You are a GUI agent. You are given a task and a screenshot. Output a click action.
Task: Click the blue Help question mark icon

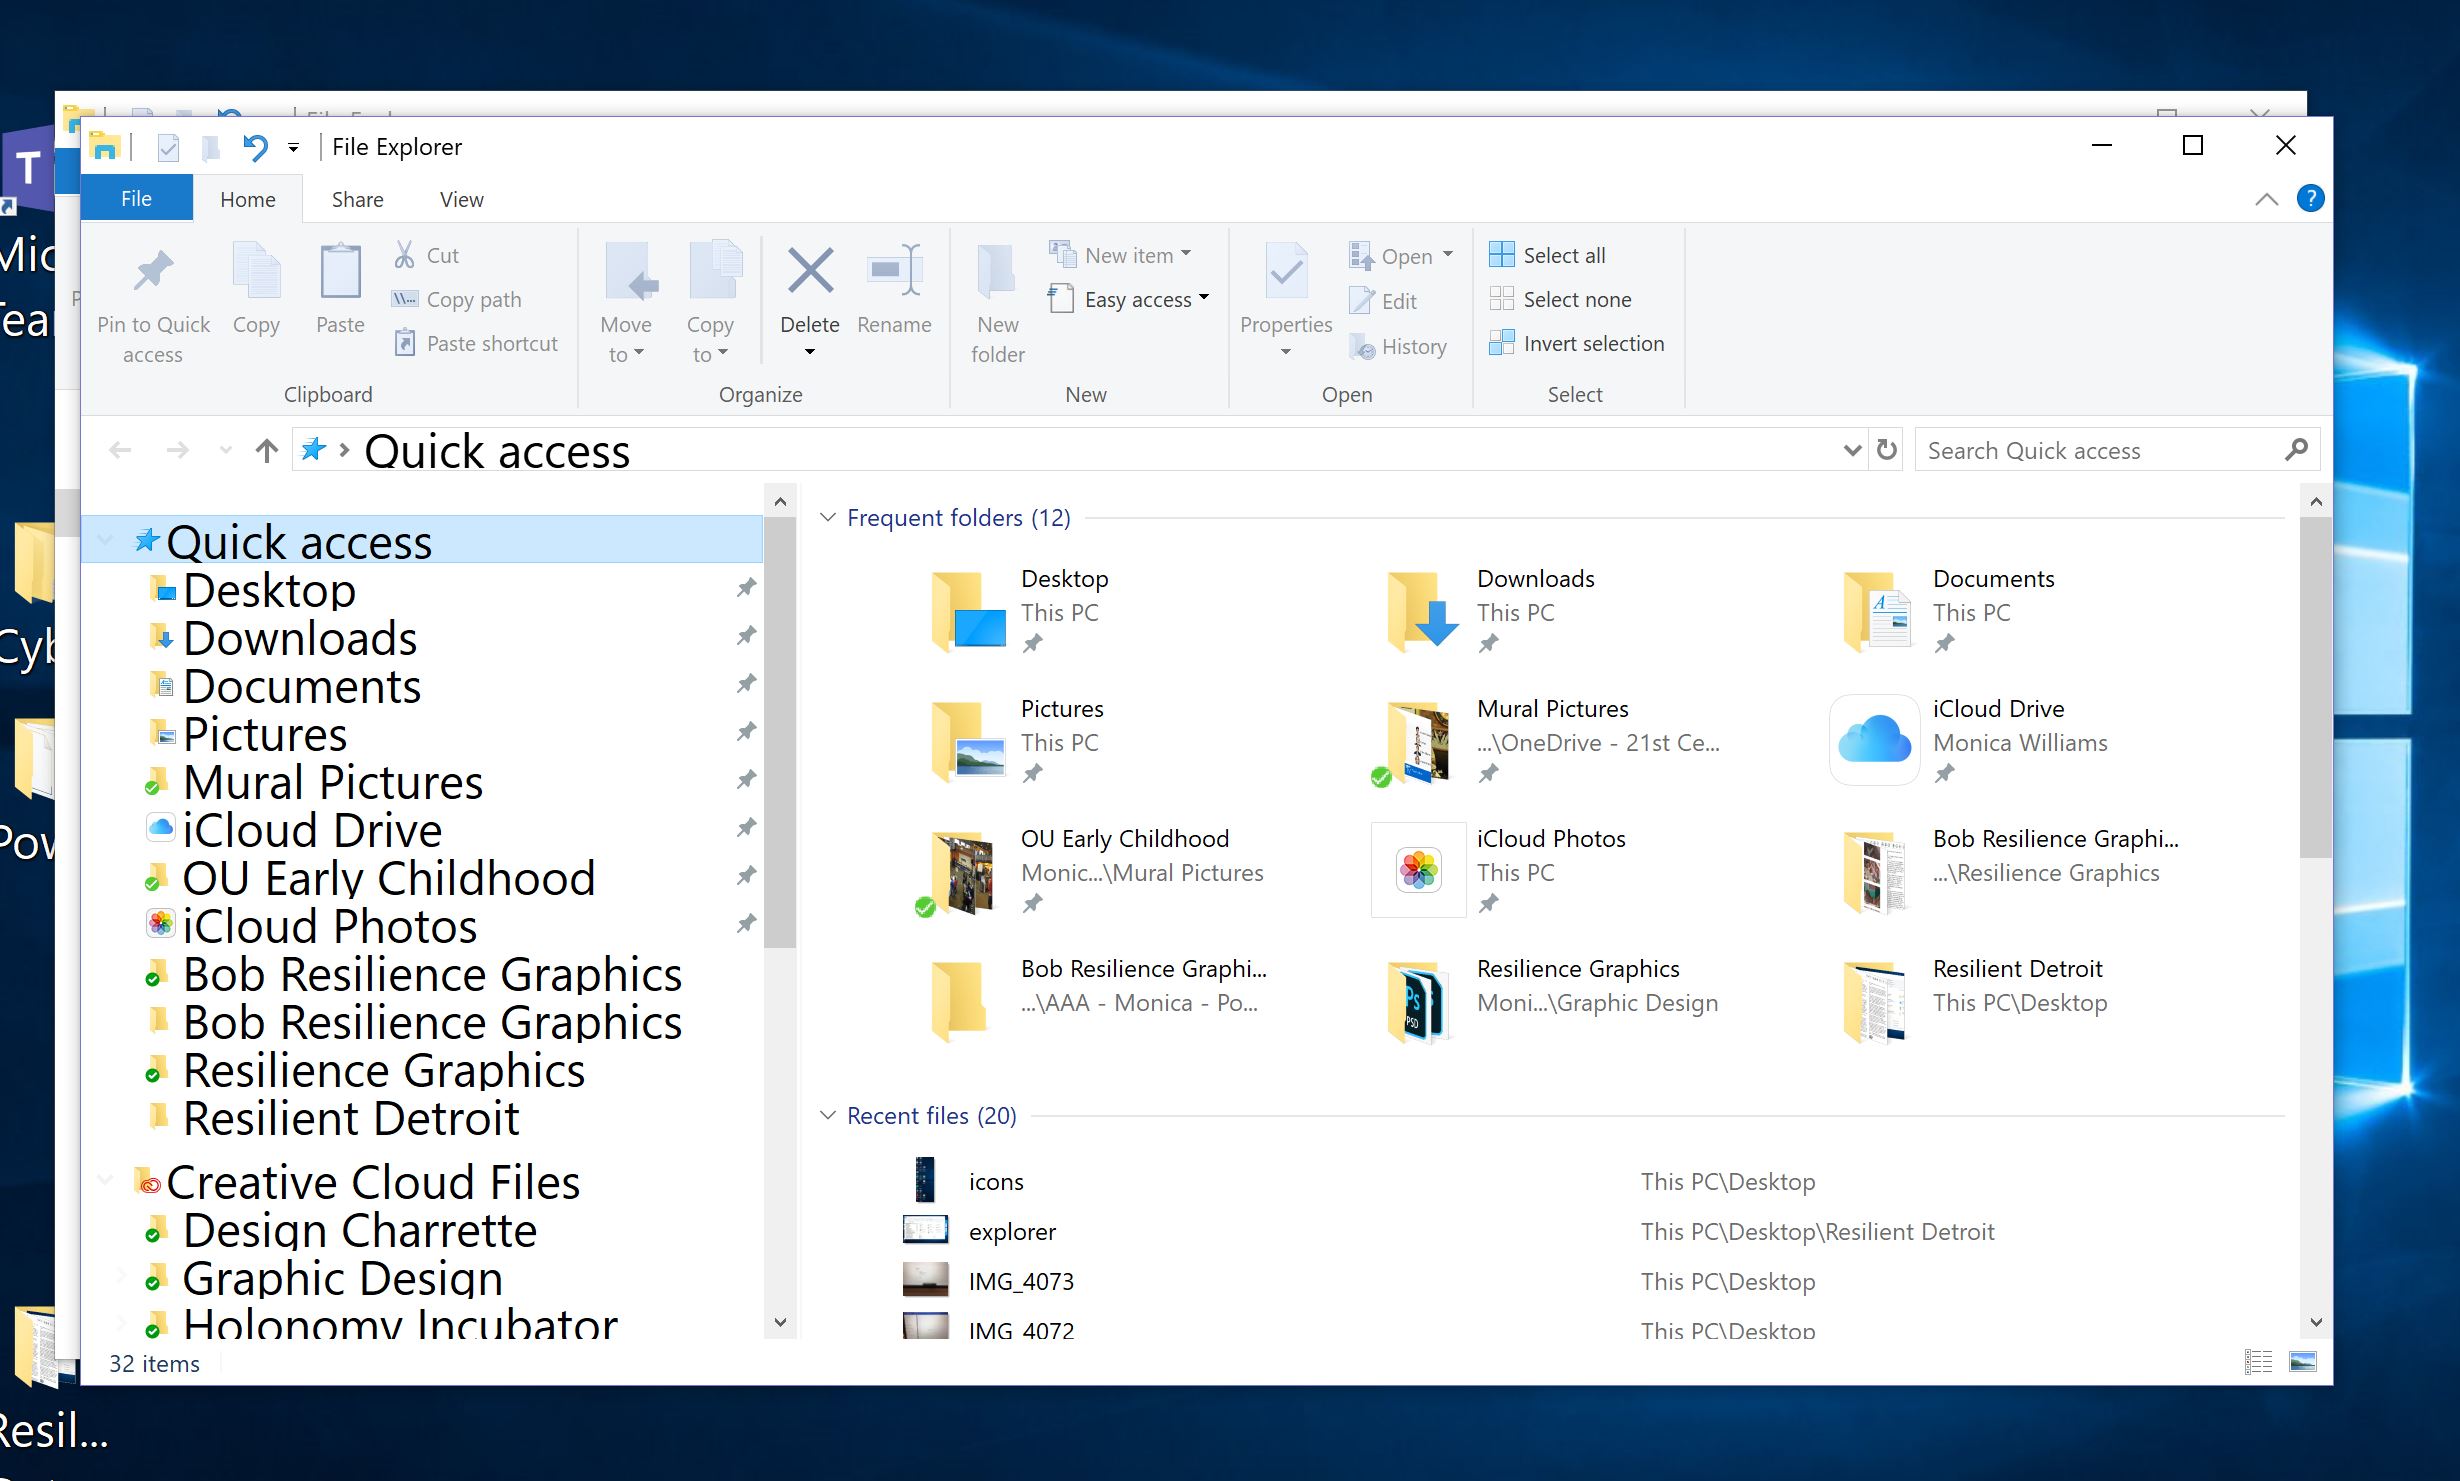pyautogui.click(x=2310, y=198)
